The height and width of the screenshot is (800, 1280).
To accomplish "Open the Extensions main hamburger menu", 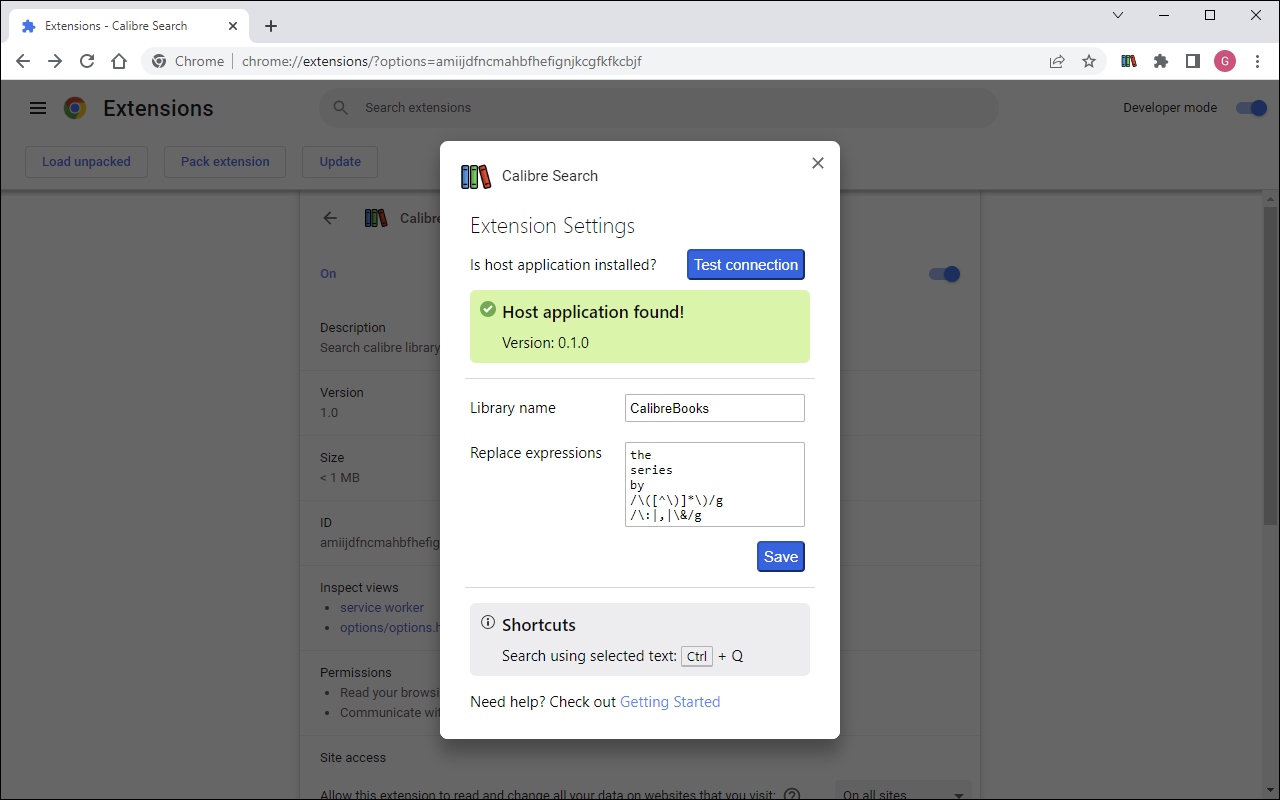I will pos(38,108).
